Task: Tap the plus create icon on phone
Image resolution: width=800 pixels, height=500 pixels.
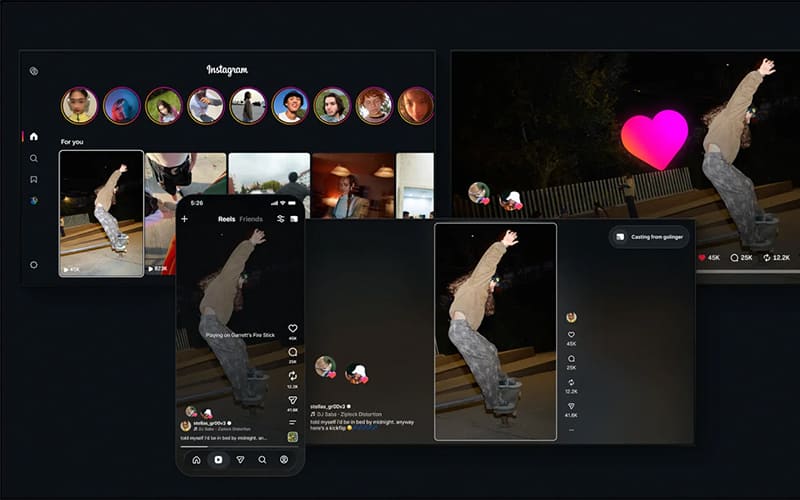Action: click(185, 219)
